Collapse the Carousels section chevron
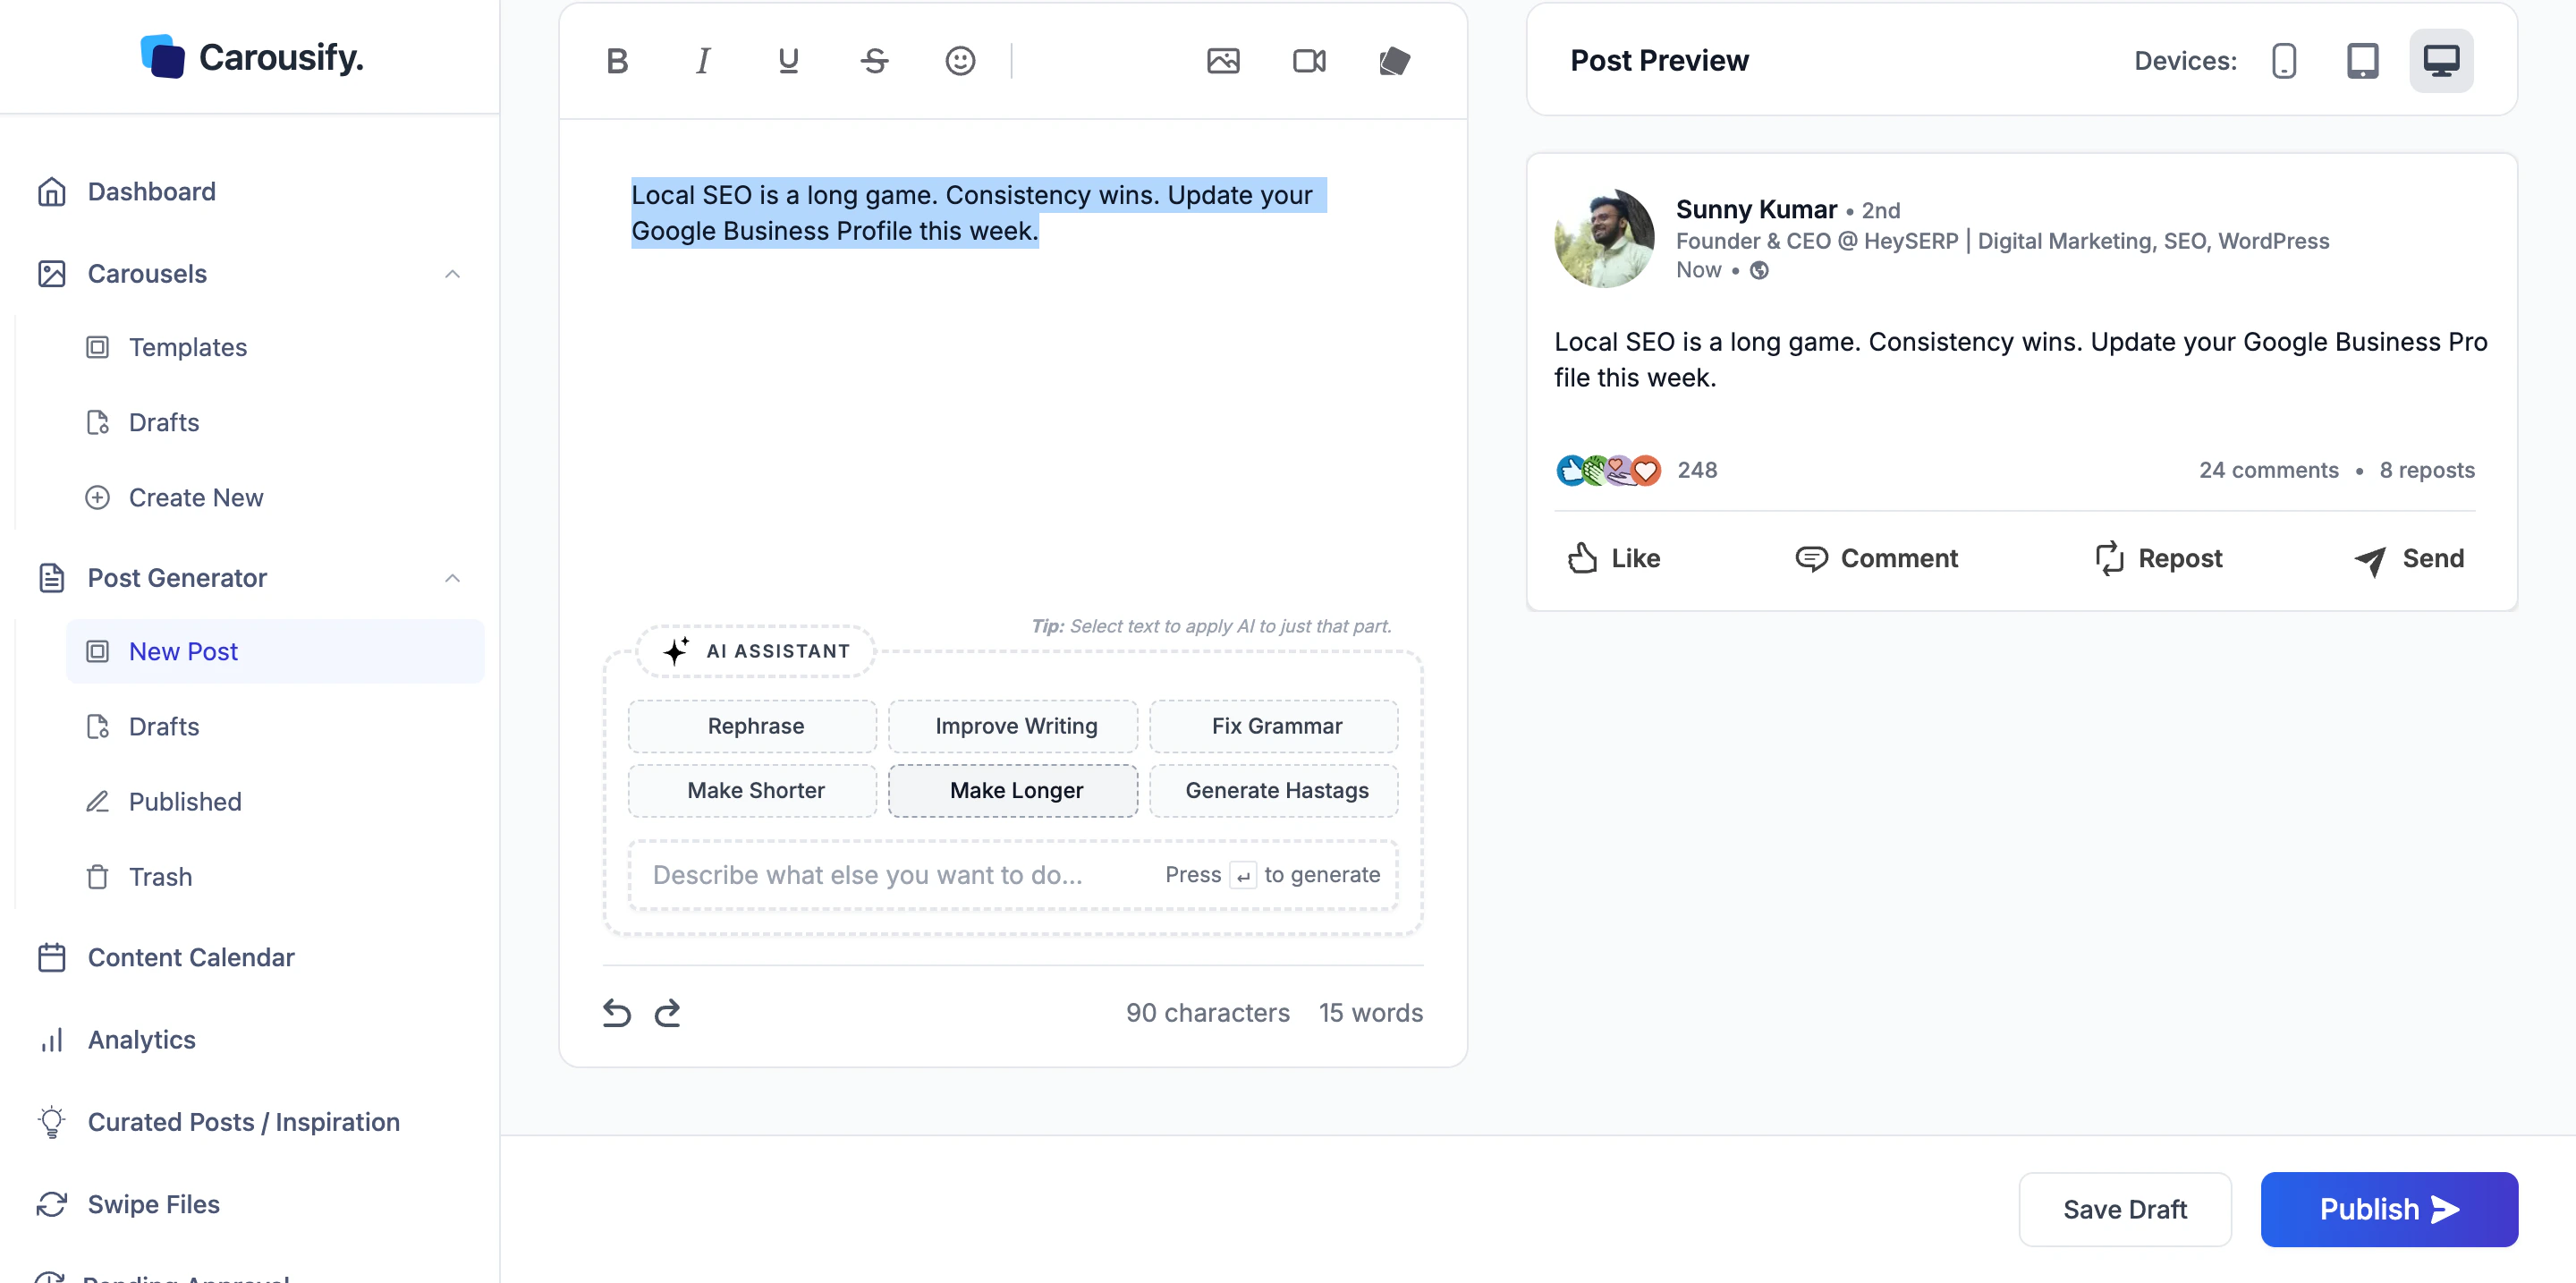The image size is (2576, 1283). tap(452, 274)
